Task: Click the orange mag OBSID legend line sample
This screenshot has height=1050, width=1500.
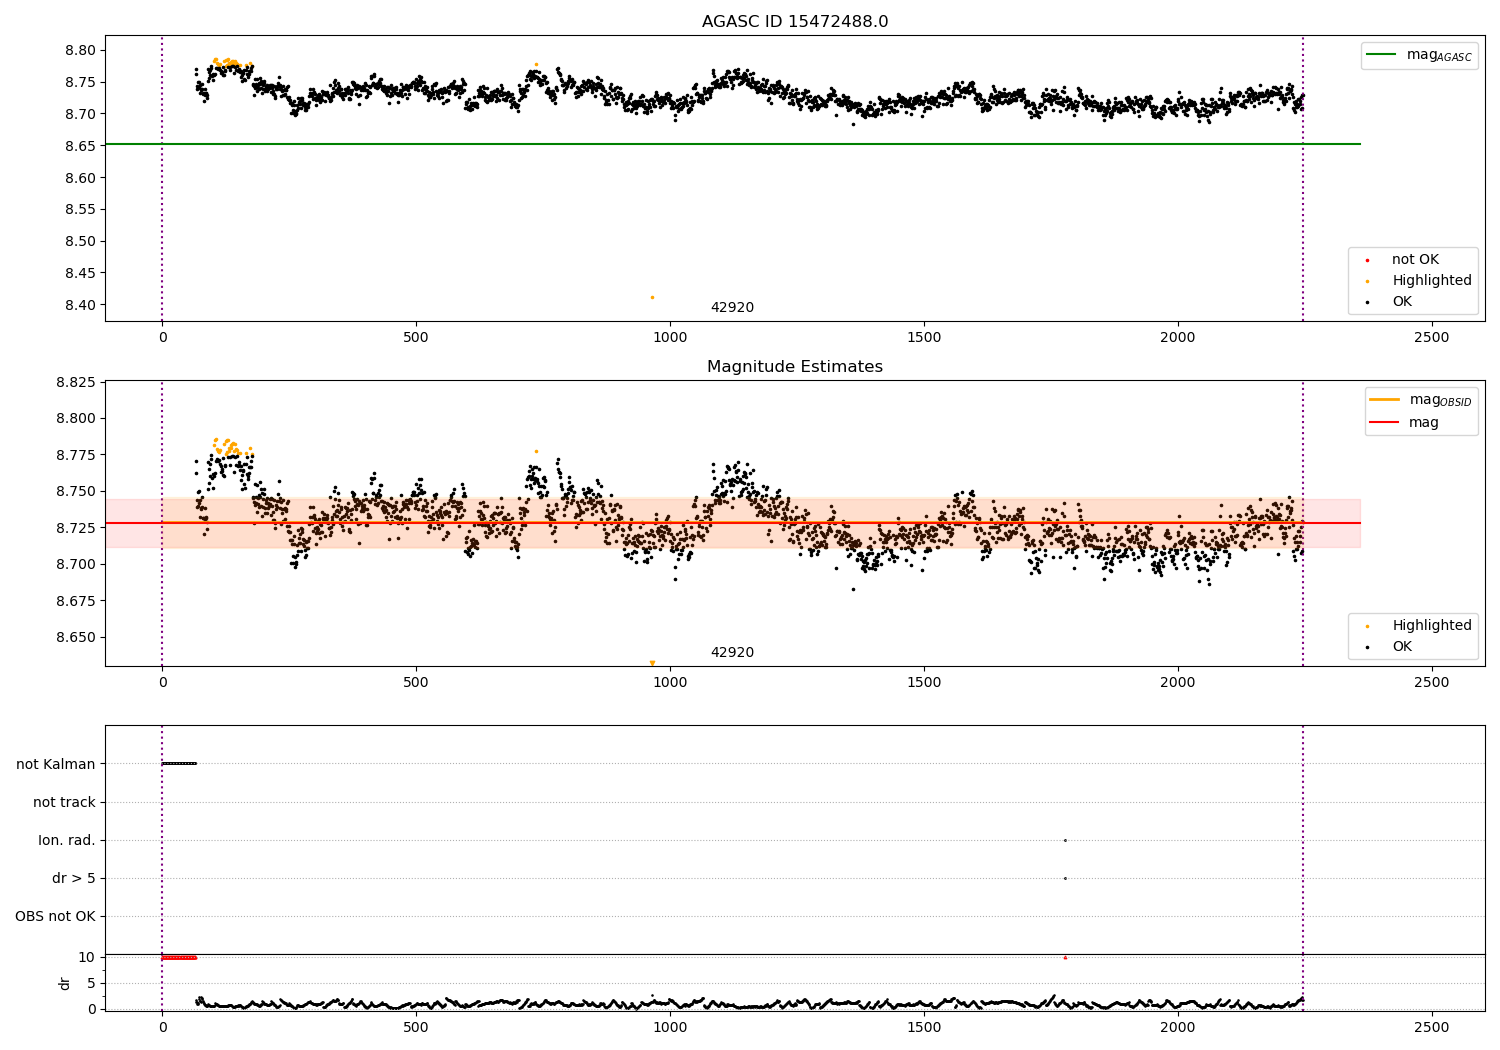Action: pyautogui.click(x=1385, y=400)
